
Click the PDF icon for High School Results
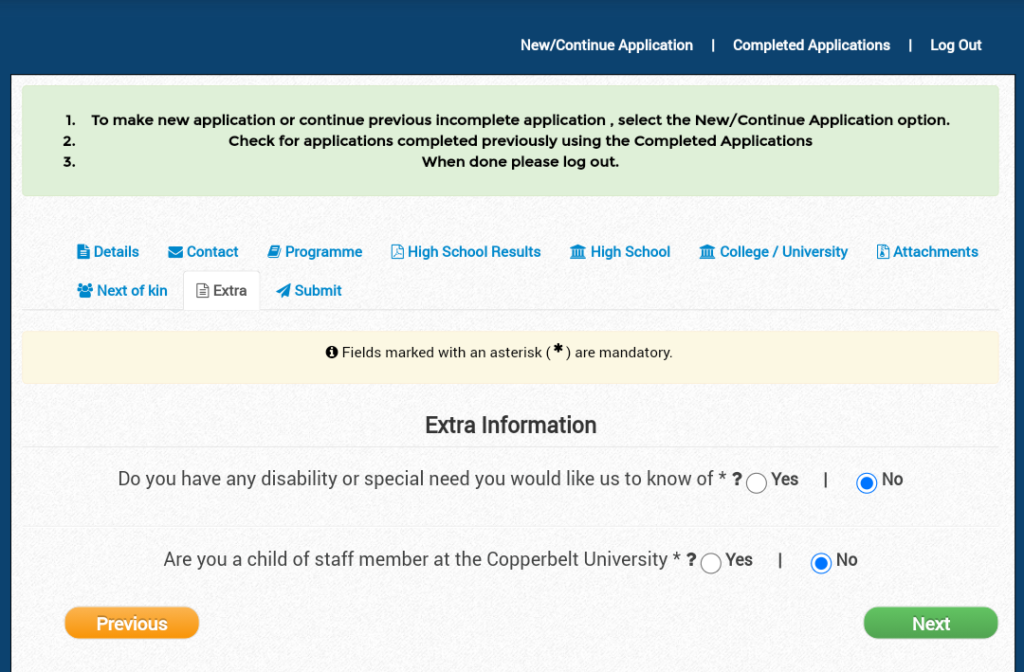(x=397, y=252)
